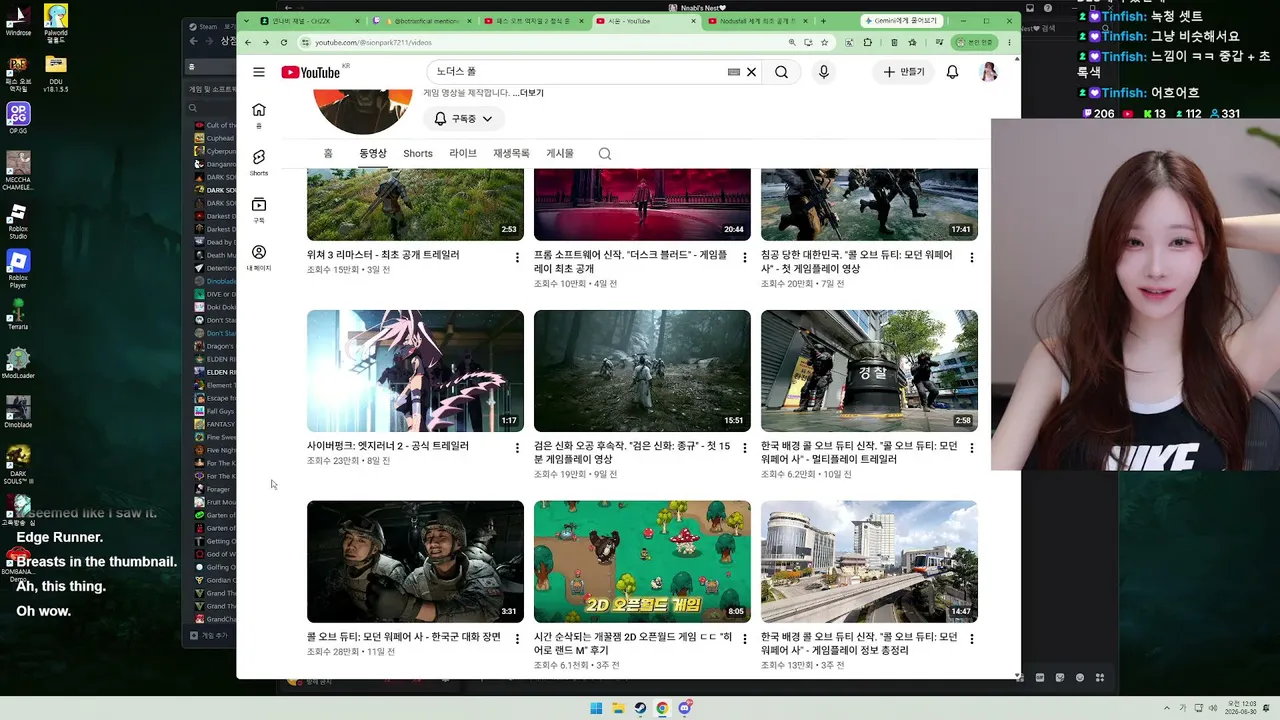The height and width of the screenshot is (720, 1280).
Task: Open the Windows Start button
Action: tap(596, 708)
